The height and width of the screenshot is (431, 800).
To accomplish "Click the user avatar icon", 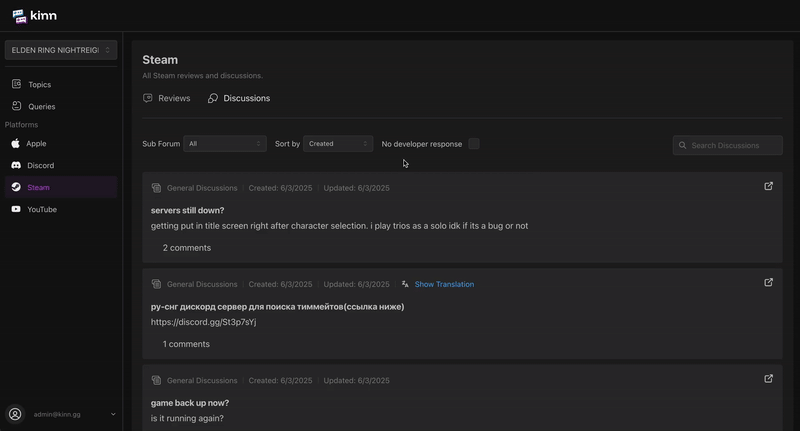I will click(x=15, y=414).
